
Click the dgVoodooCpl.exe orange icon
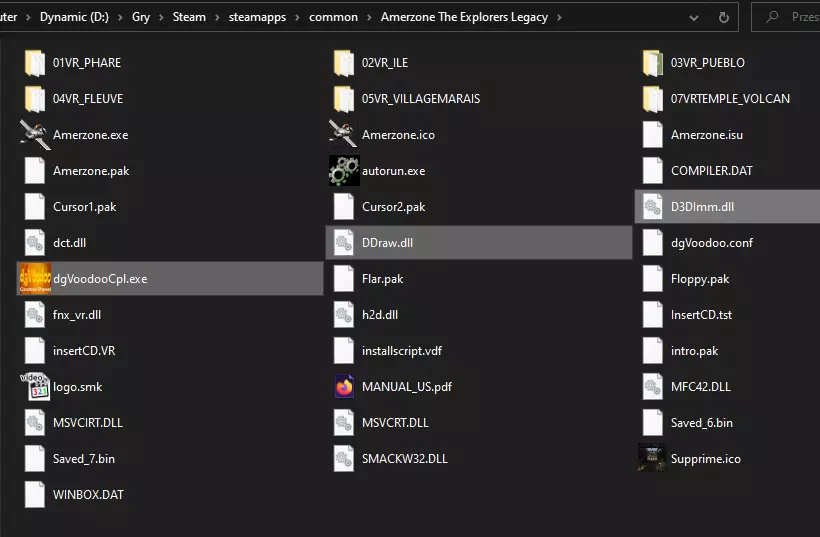pos(35,279)
